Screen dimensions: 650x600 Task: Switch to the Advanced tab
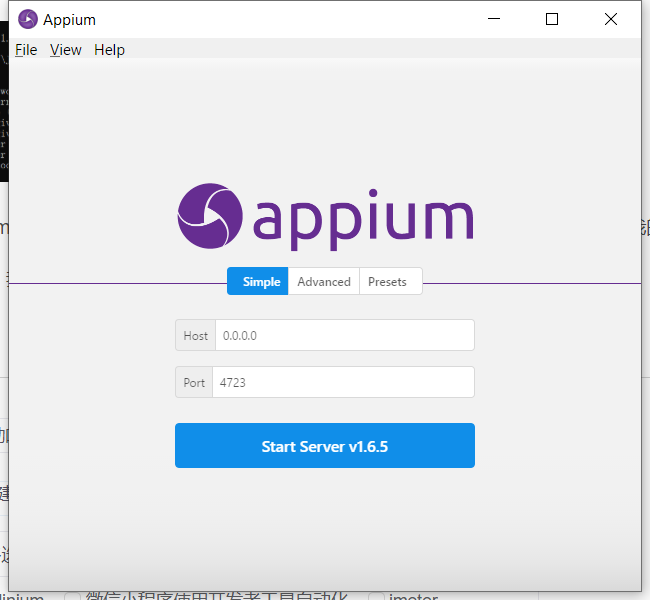324,282
